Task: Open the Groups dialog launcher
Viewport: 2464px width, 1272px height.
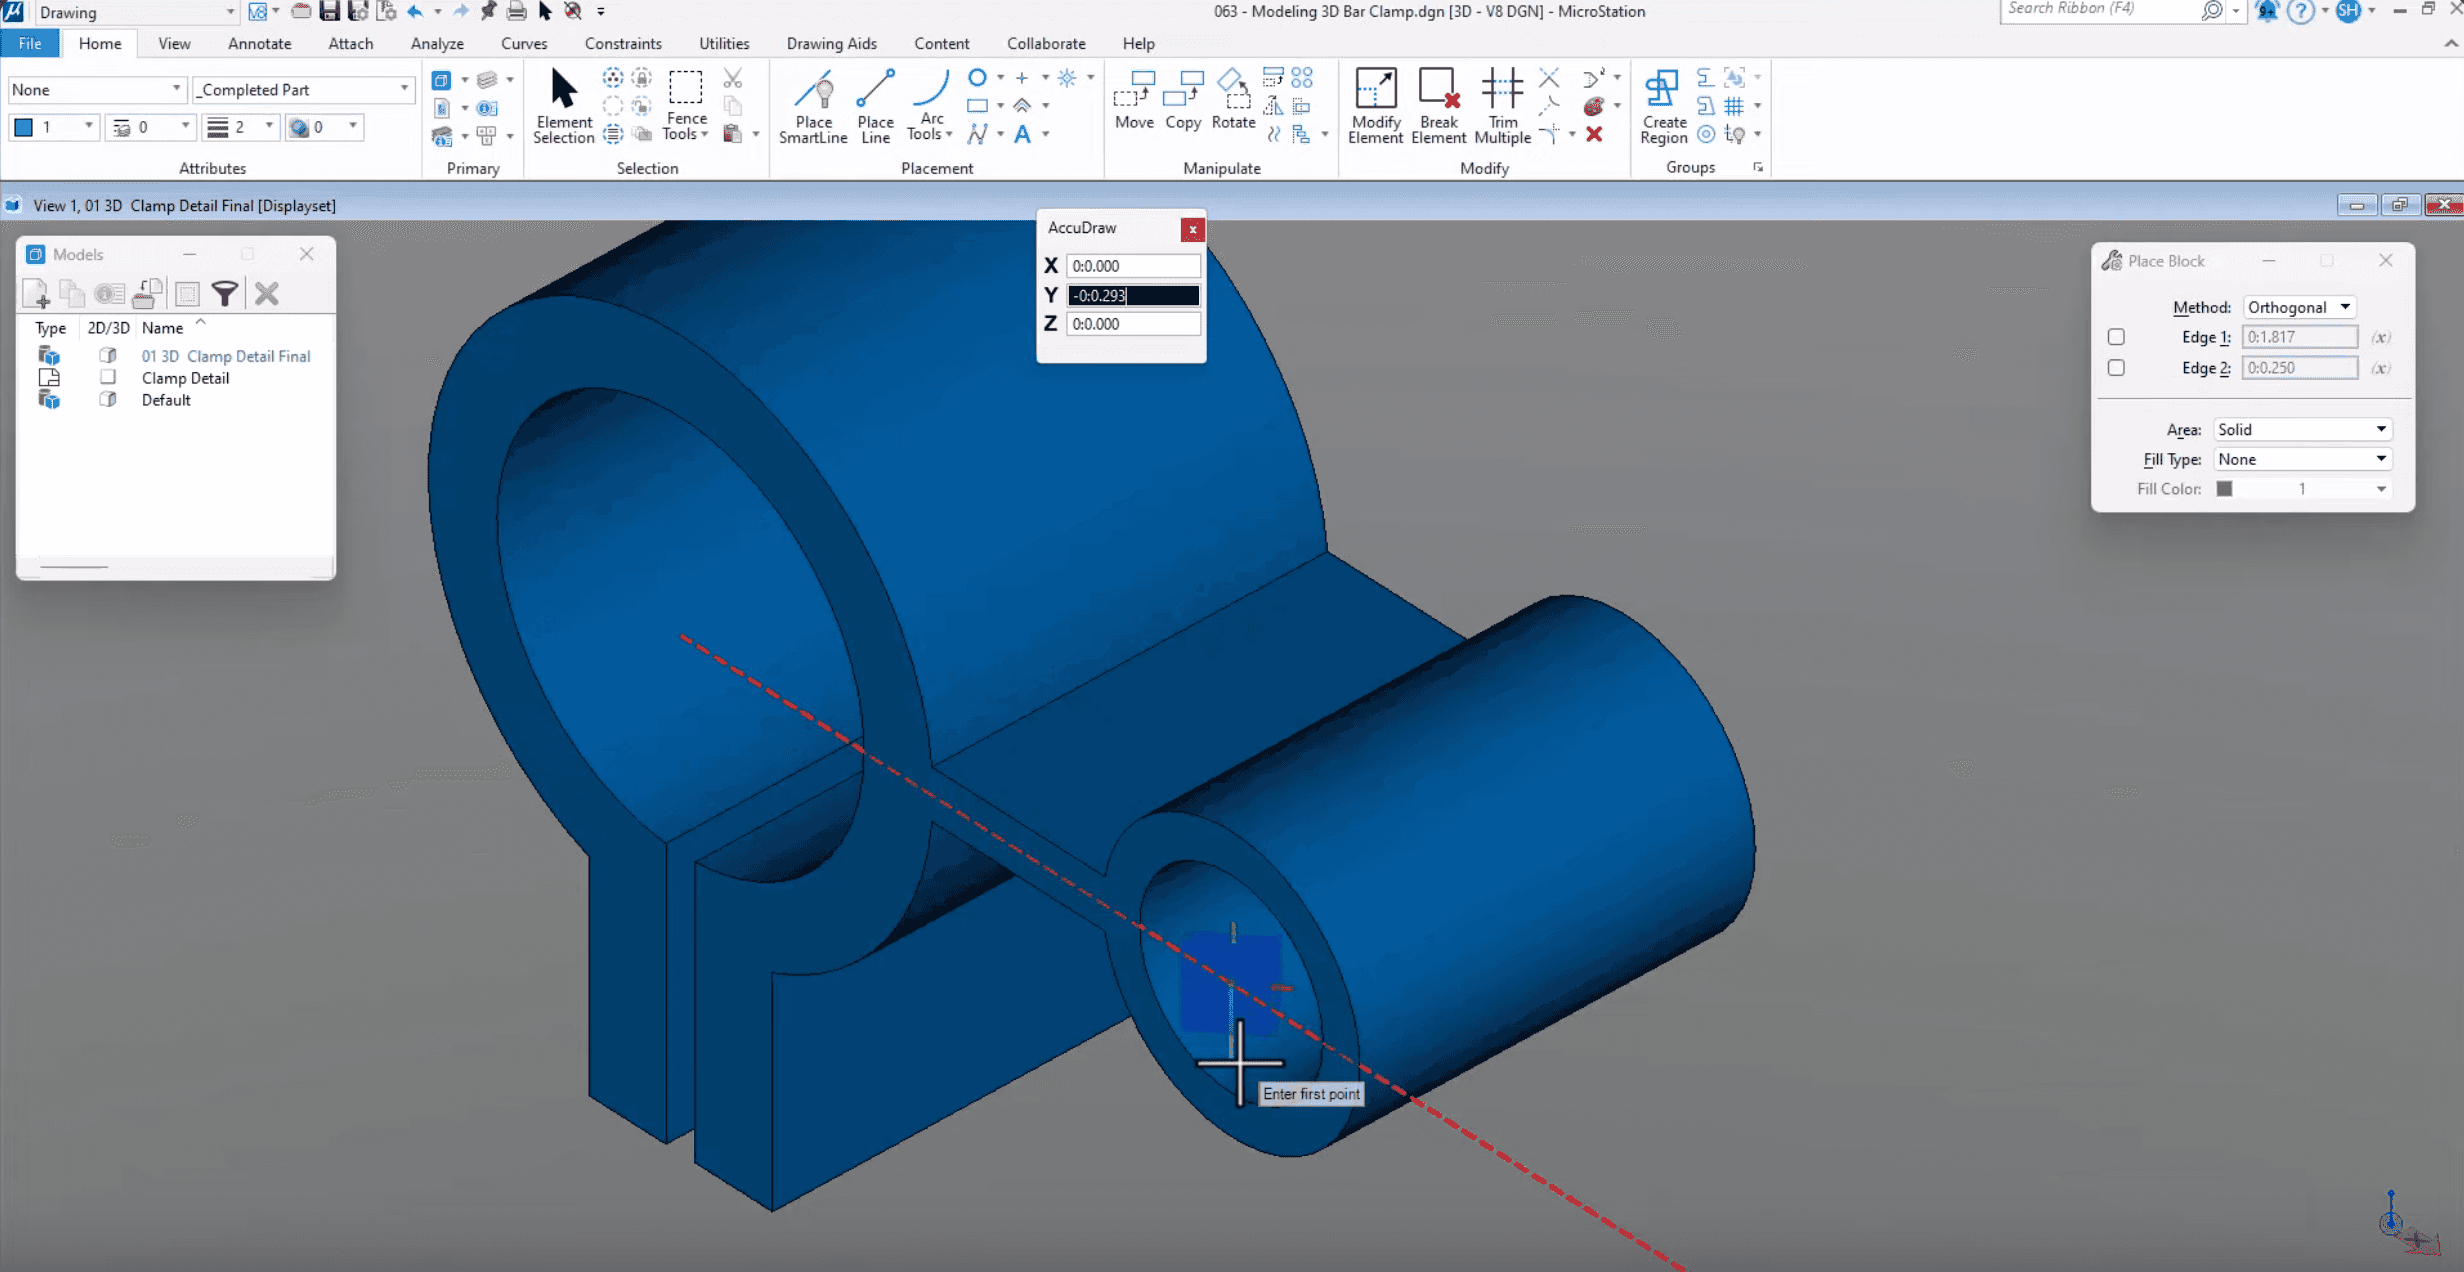Action: 1757,167
